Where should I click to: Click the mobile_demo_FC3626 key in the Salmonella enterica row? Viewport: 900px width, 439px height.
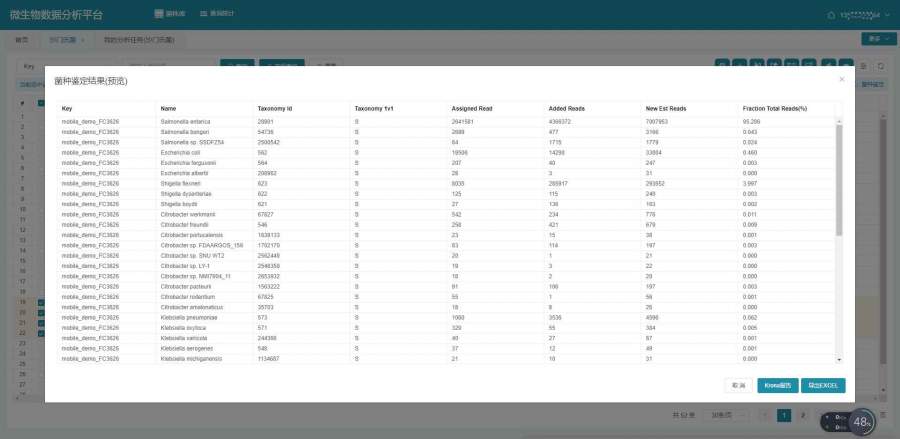pos(90,122)
